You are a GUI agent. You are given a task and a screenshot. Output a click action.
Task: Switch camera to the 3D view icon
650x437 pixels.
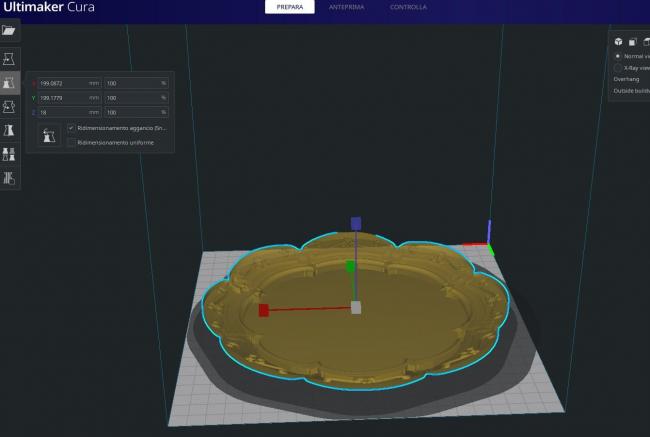pos(618,41)
